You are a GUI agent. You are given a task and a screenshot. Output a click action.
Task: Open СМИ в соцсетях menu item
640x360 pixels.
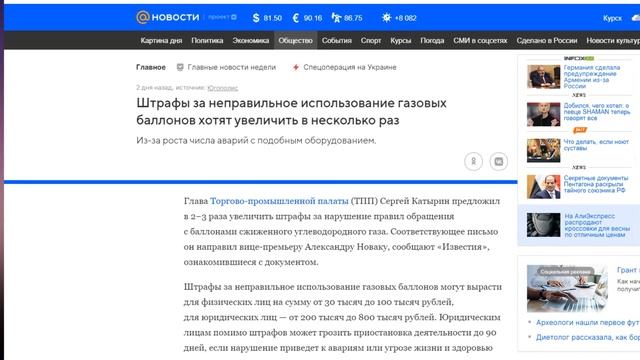480,40
